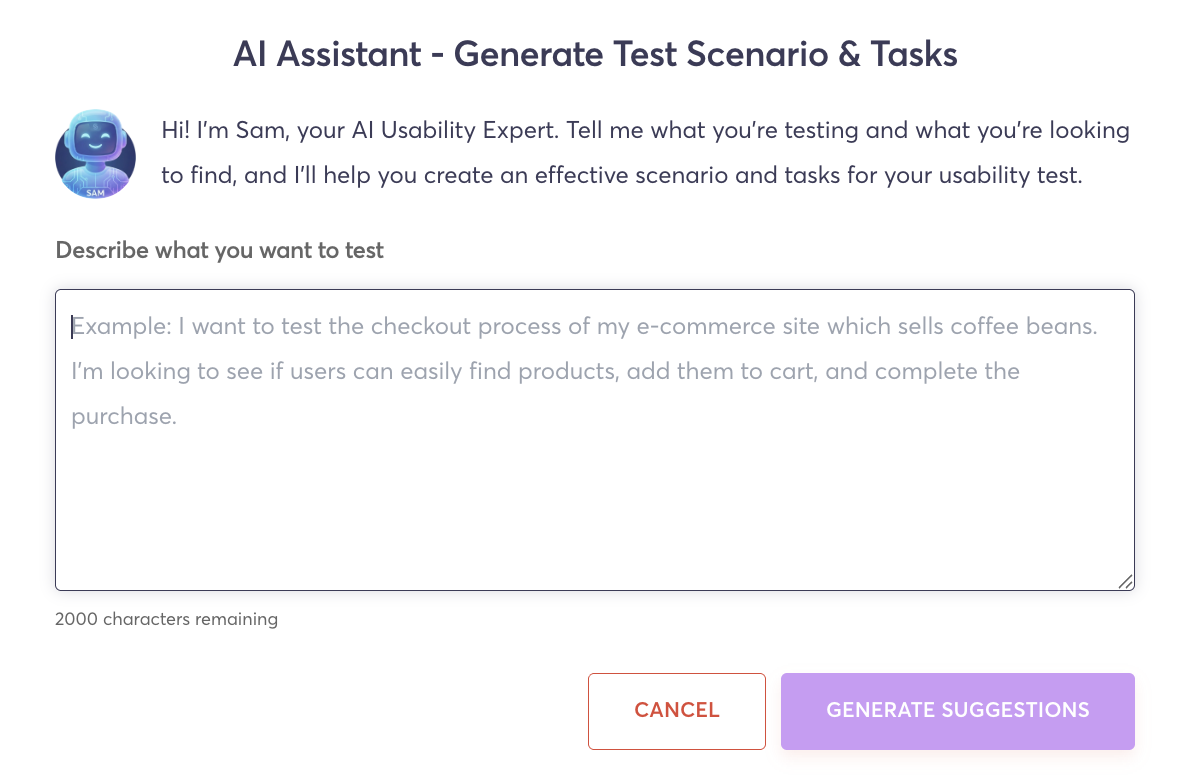Dismiss the dialog via the CANCEL button
This screenshot has height=776, width=1180.
pyautogui.click(x=676, y=710)
